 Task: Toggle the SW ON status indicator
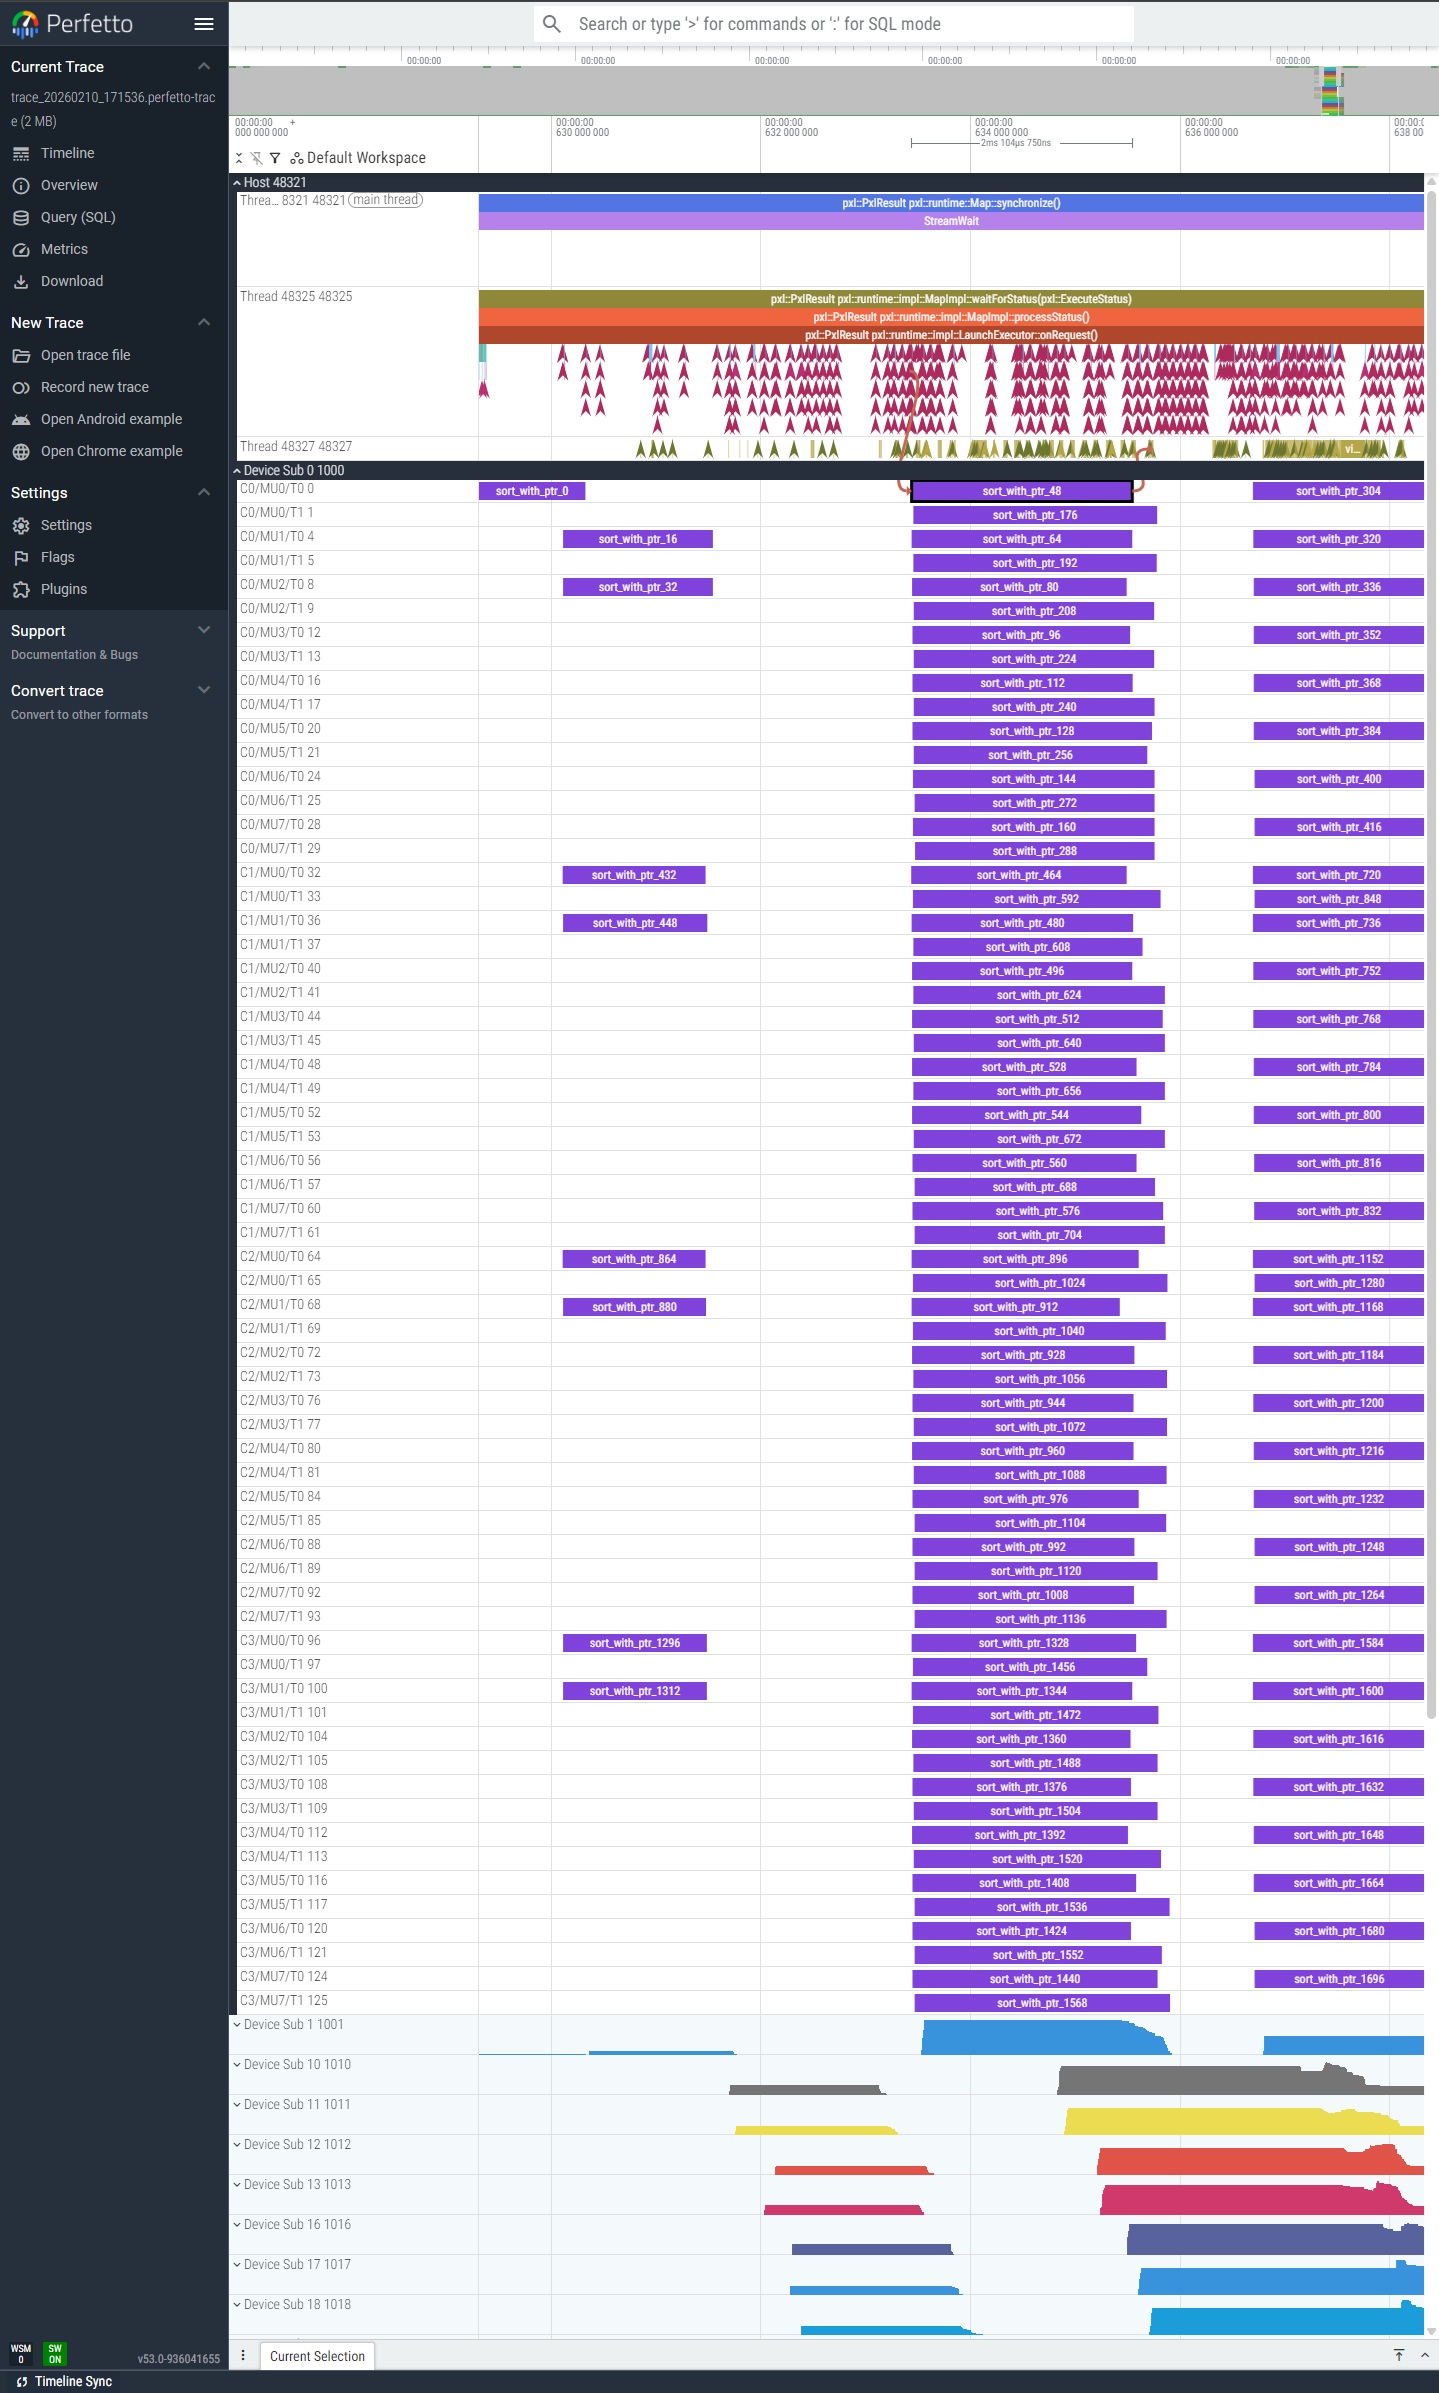pyautogui.click(x=55, y=2353)
